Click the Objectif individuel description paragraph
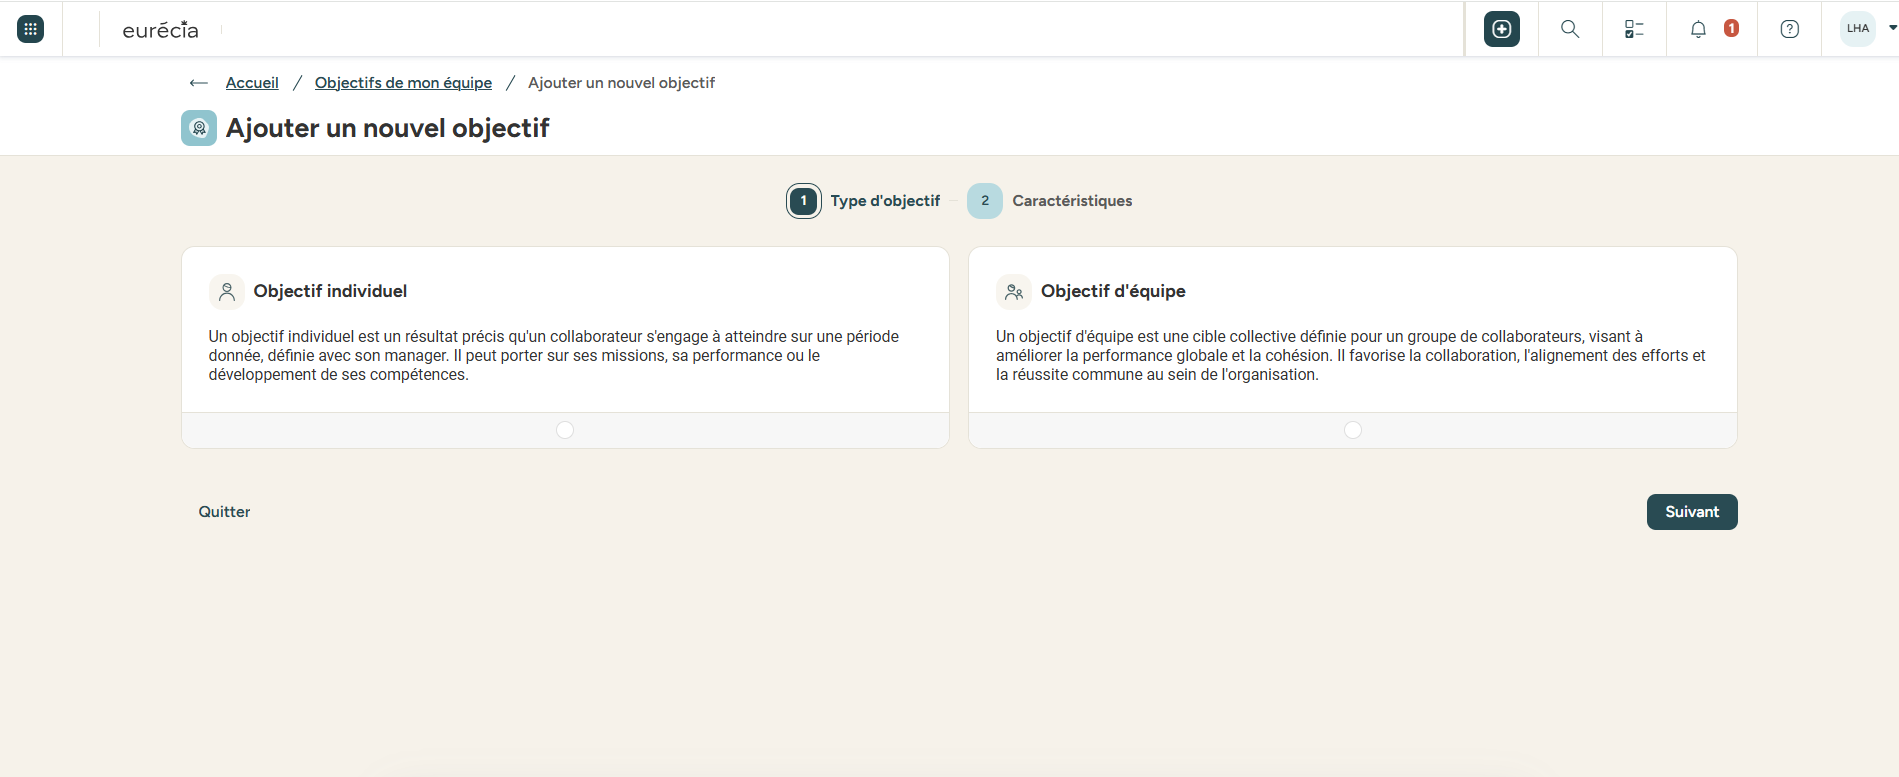 click(x=554, y=356)
